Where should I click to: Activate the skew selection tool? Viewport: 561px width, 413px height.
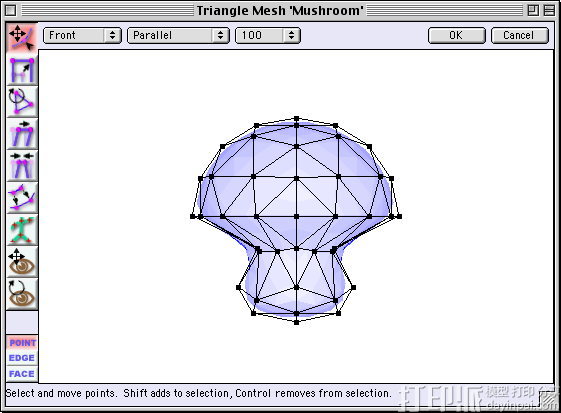pos(22,134)
